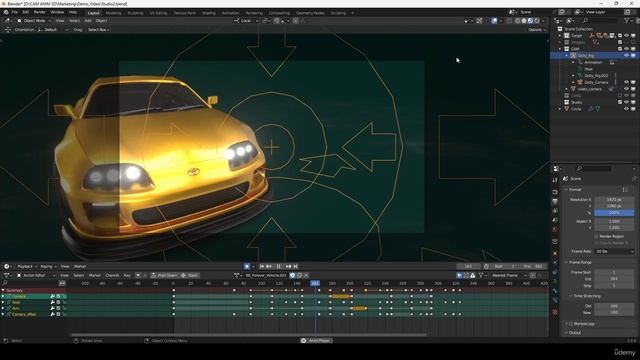Click the dope sheet channel search icon
Image resolution: width=640 pixels, height=360 pixels.
pyautogui.click(x=5, y=283)
